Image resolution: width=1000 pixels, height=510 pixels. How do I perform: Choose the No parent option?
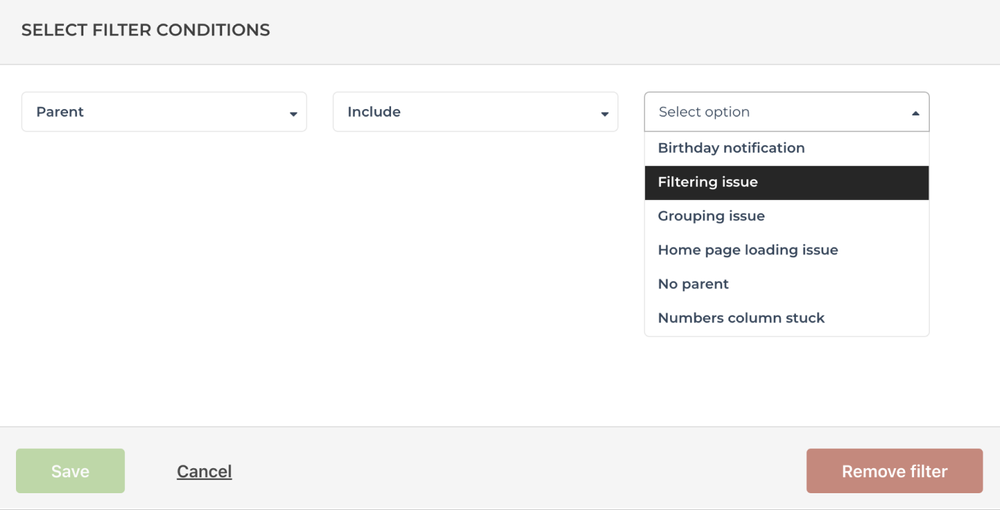click(x=787, y=284)
